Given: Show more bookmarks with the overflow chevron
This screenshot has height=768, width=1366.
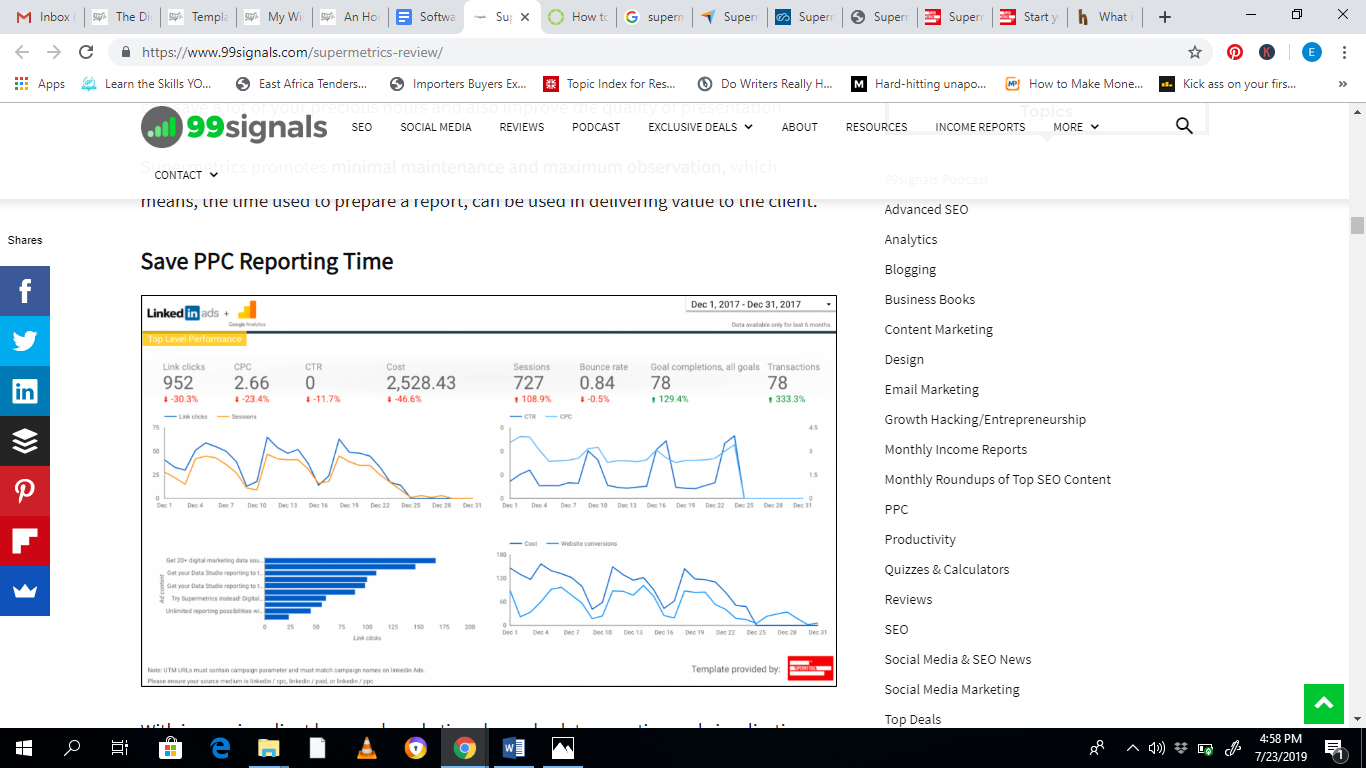Looking at the screenshot, I should pyautogui.click(x=1342, y=84).
